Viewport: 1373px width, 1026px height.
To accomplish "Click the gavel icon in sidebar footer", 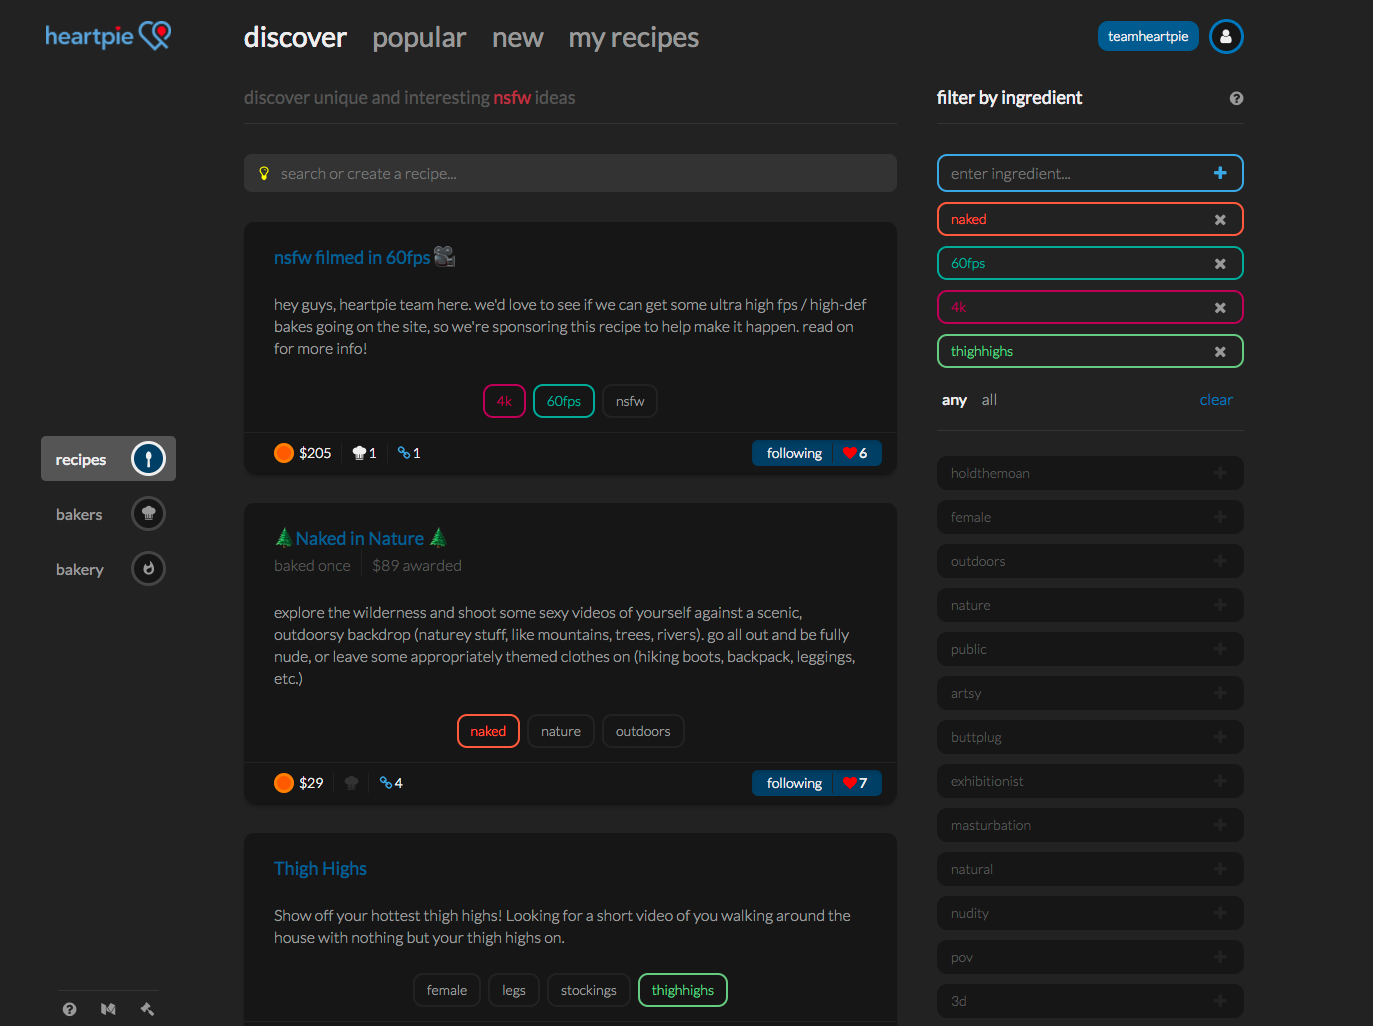I will pos(147,1009).
